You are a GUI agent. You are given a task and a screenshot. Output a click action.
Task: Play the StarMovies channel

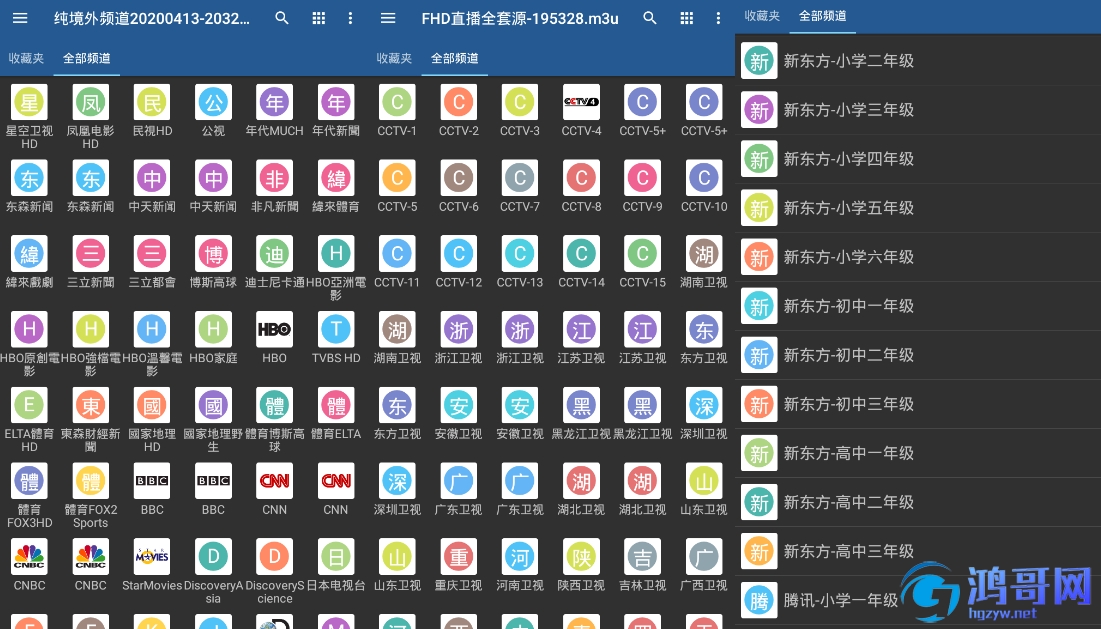point(152,565)
